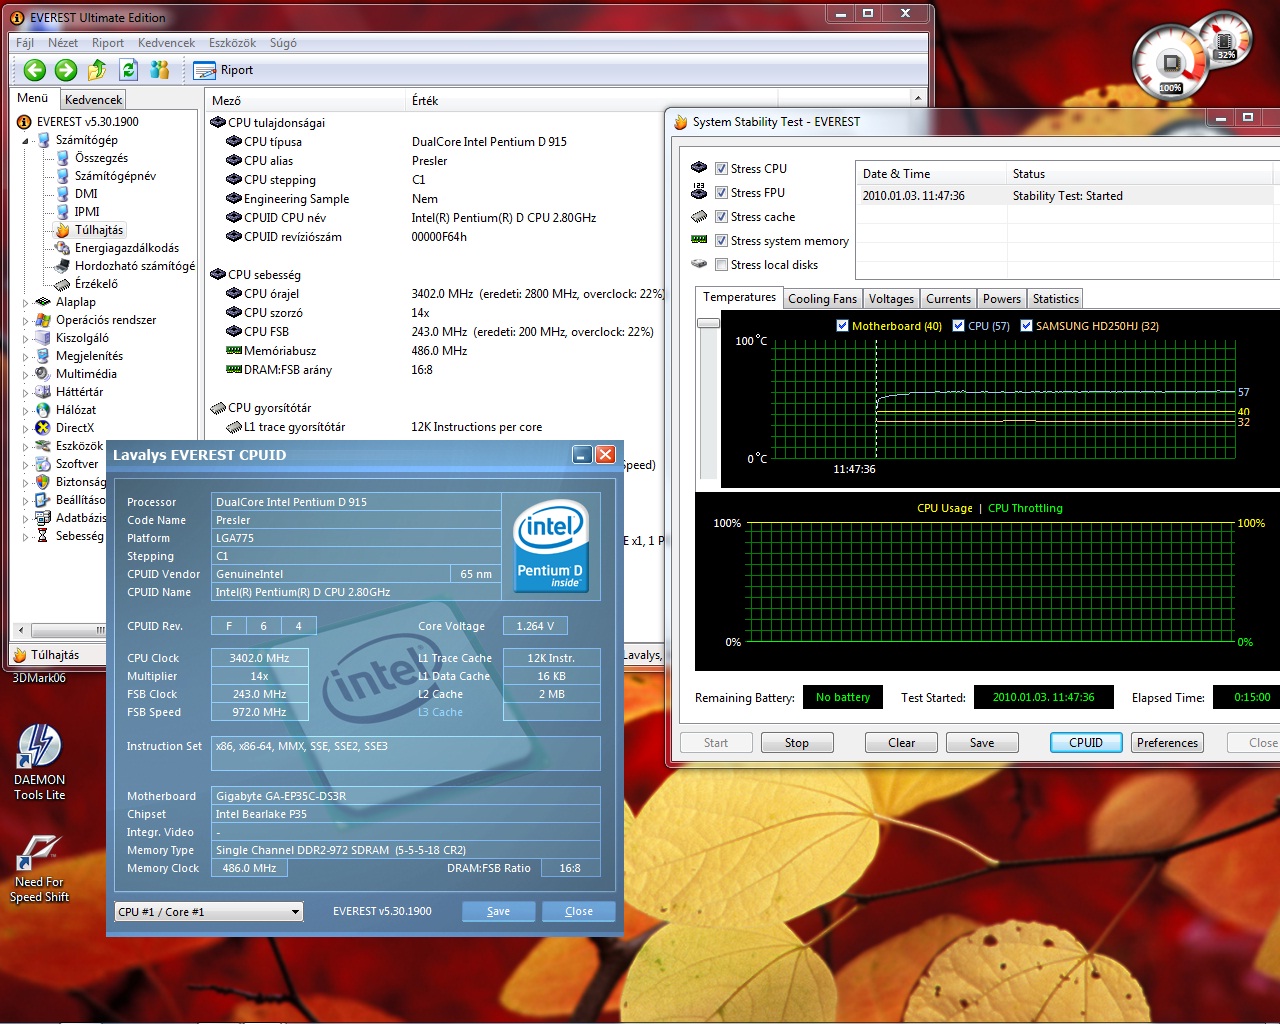
Task: Click Stress local disks drive icon
Action: click(699, 264)
